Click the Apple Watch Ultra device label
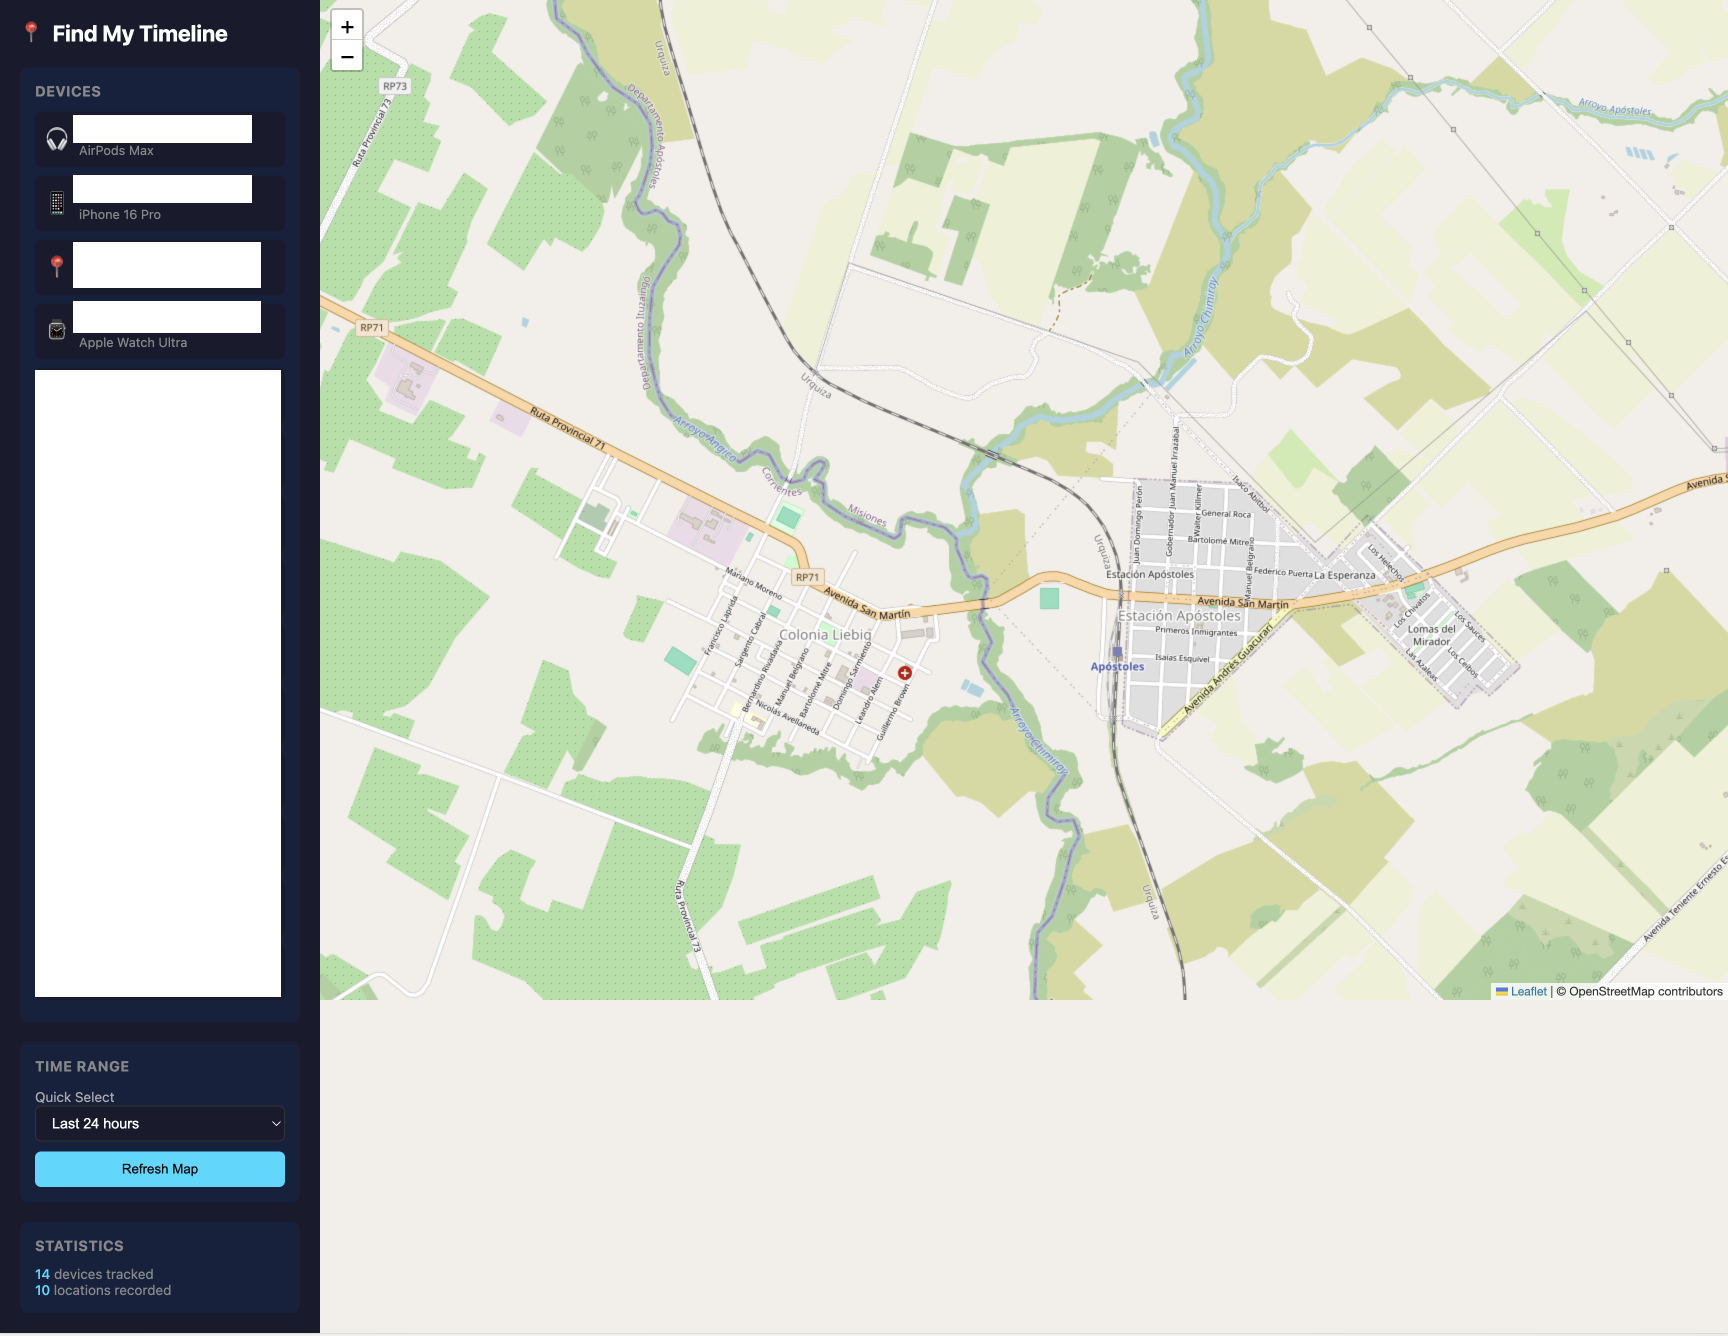Image resolution: width=1728 pixels, height=1336 pixels. 133,343
